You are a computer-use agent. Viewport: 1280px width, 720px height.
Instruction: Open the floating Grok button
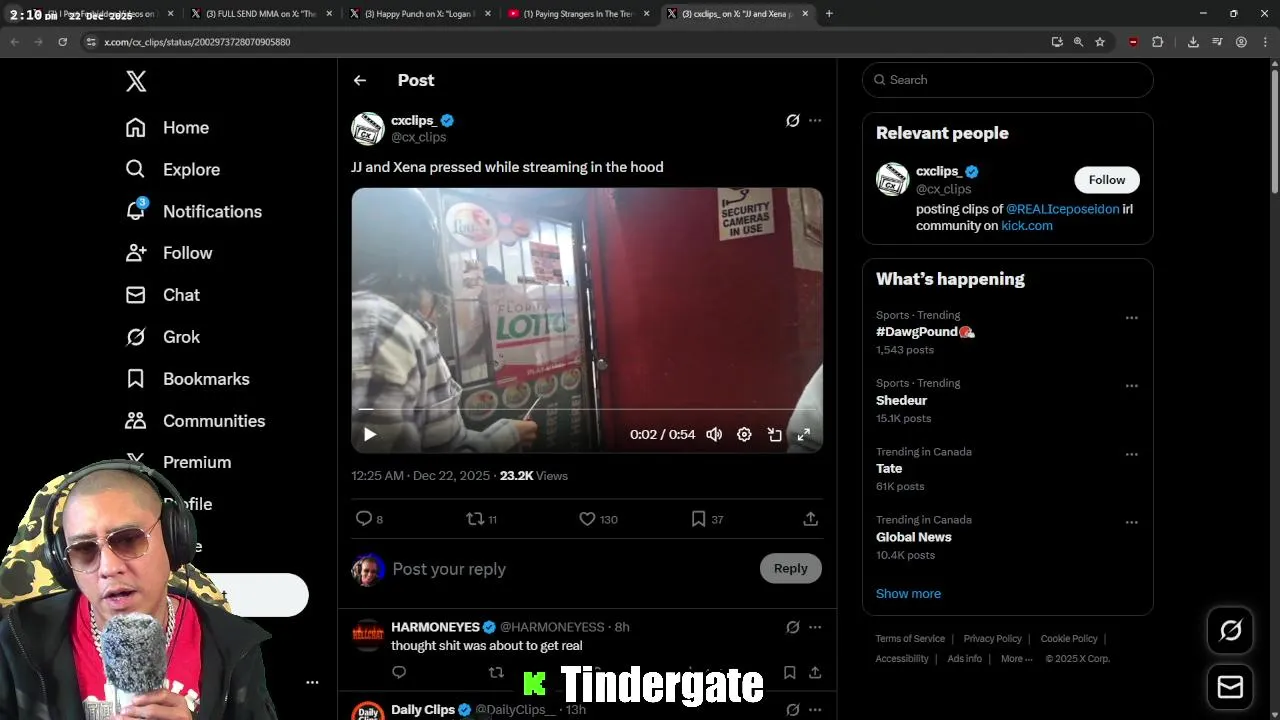click(x=1230, y=630)
